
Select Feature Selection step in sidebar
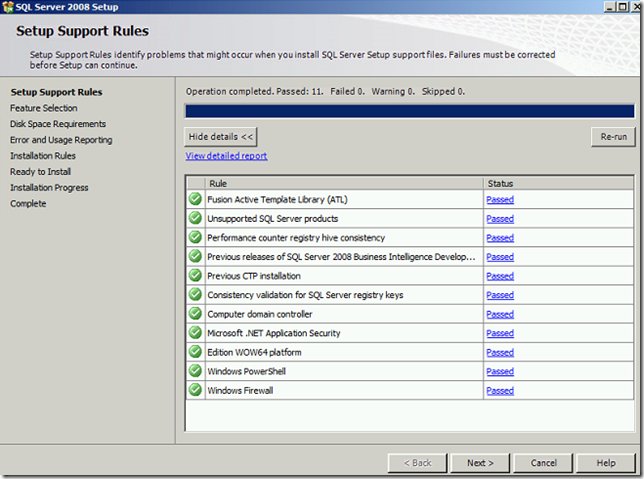coord(44,108)
